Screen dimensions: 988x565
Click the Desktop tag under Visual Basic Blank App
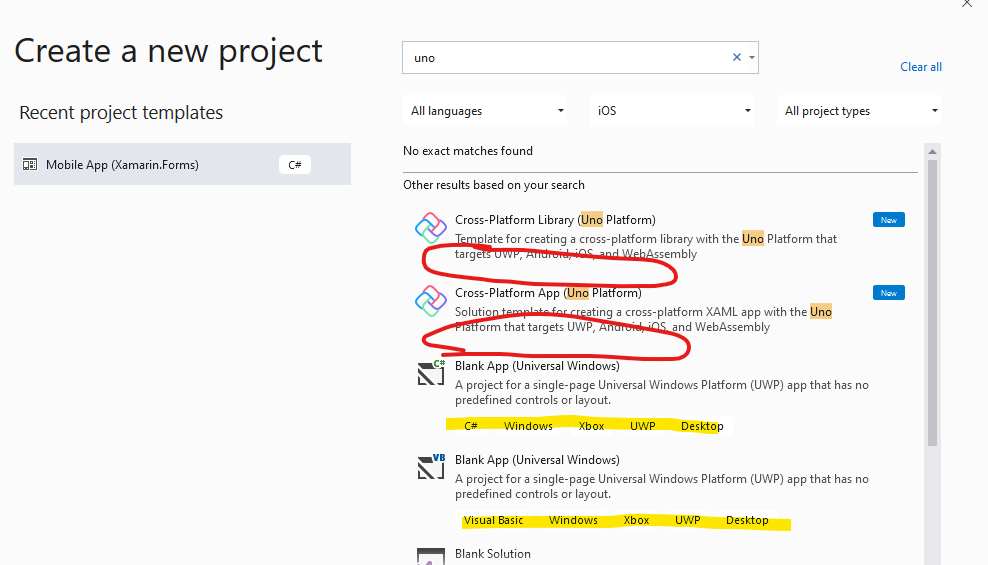tap(747, 520)
